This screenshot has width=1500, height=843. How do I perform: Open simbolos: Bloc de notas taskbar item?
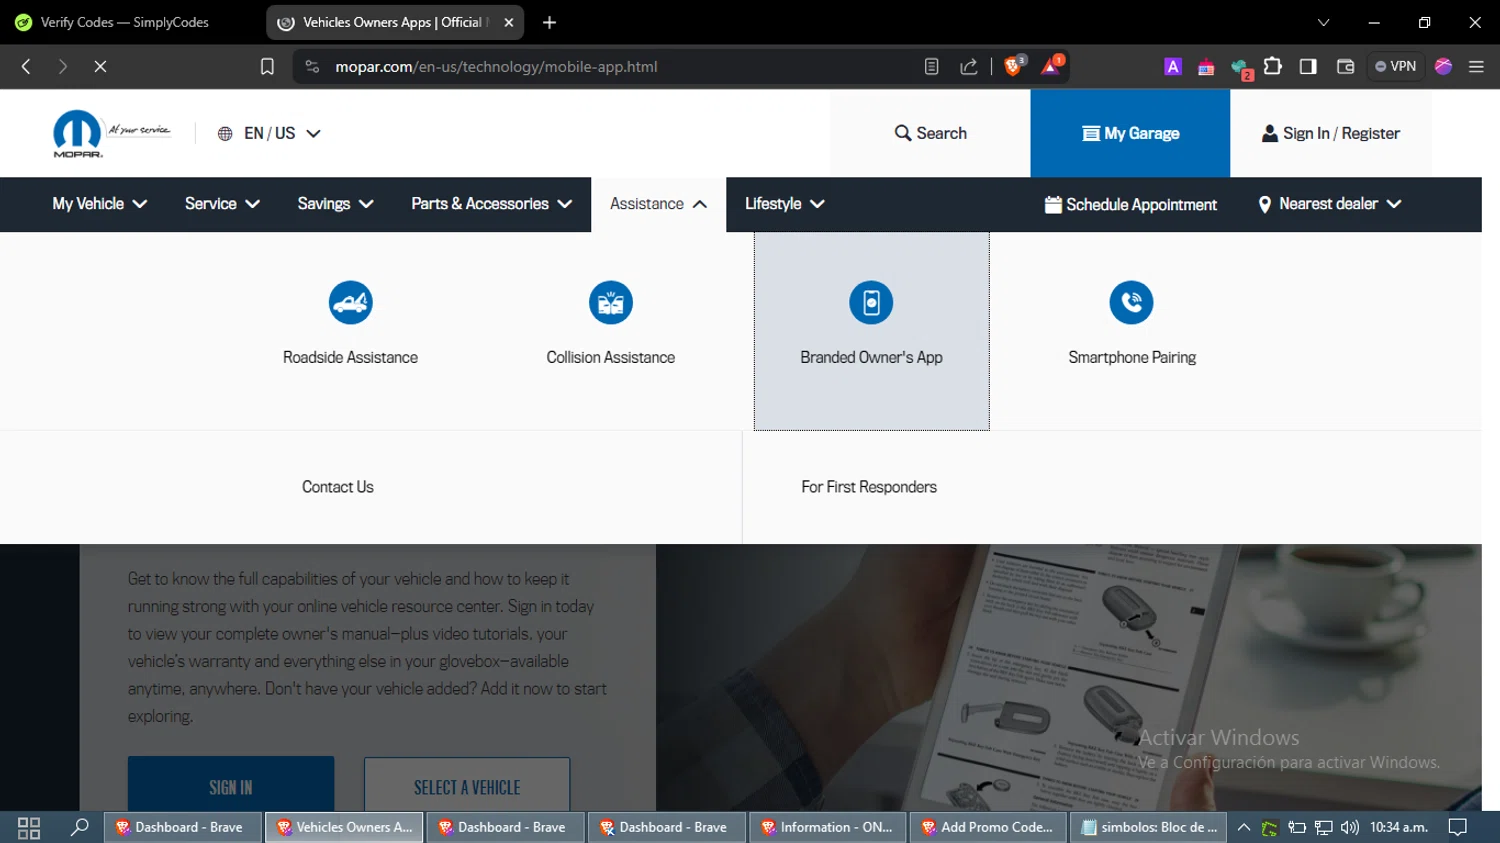click(1150, 827)
